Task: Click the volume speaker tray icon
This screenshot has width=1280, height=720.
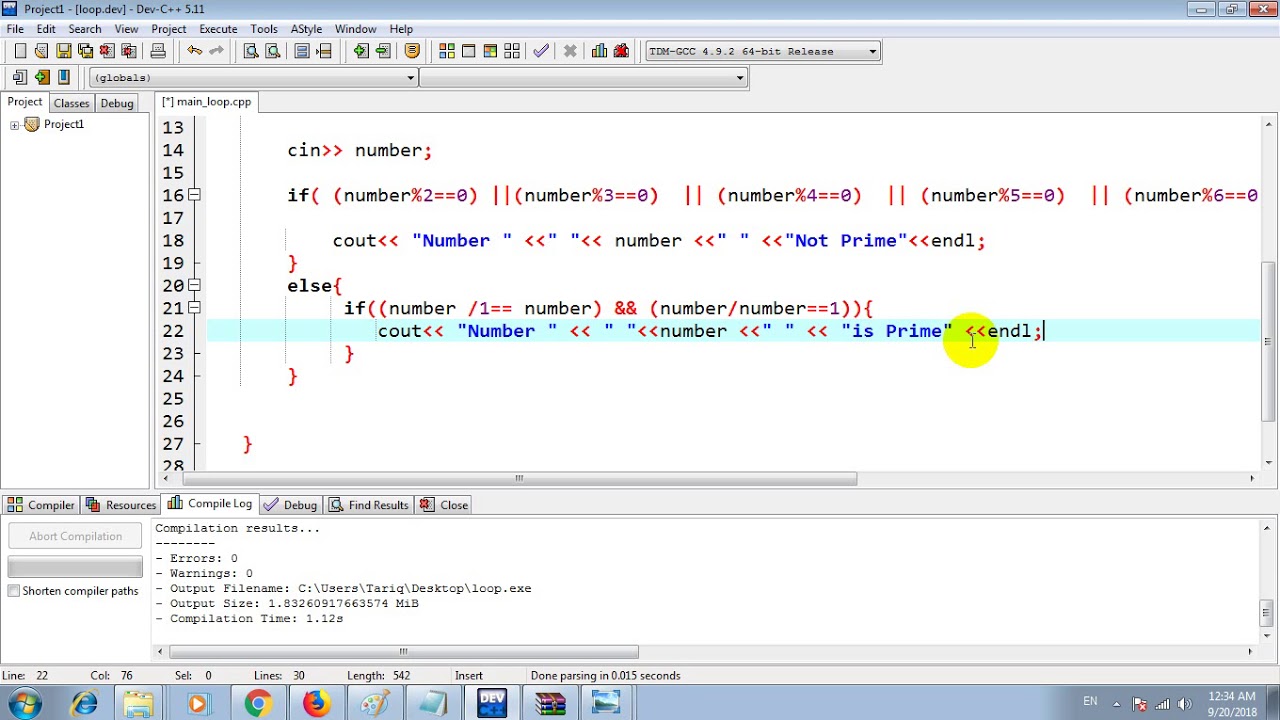Action: pyautogui.click(x=1184, y=703)
